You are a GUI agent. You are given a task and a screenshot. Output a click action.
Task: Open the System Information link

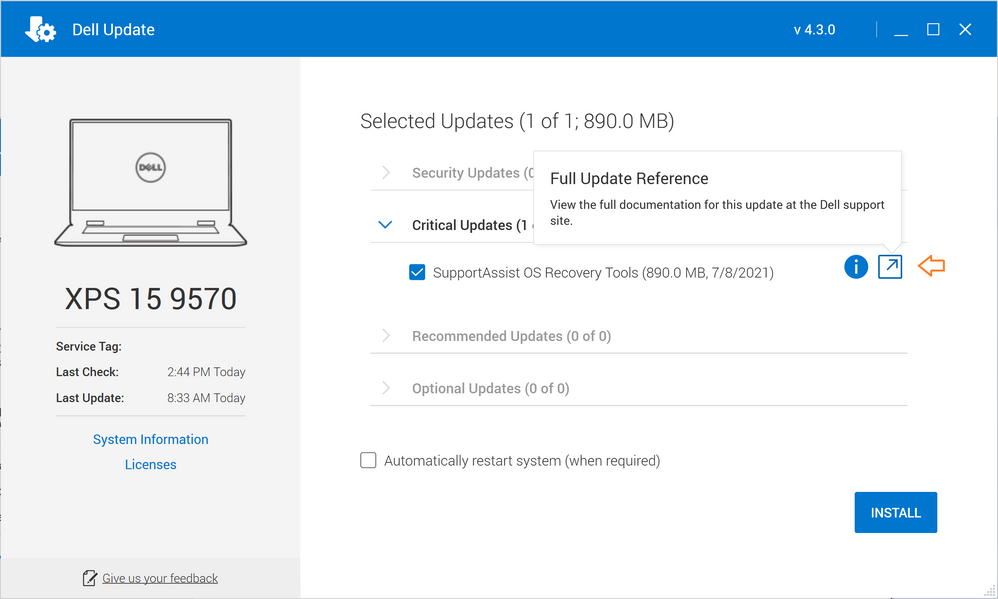coord(151,439)
